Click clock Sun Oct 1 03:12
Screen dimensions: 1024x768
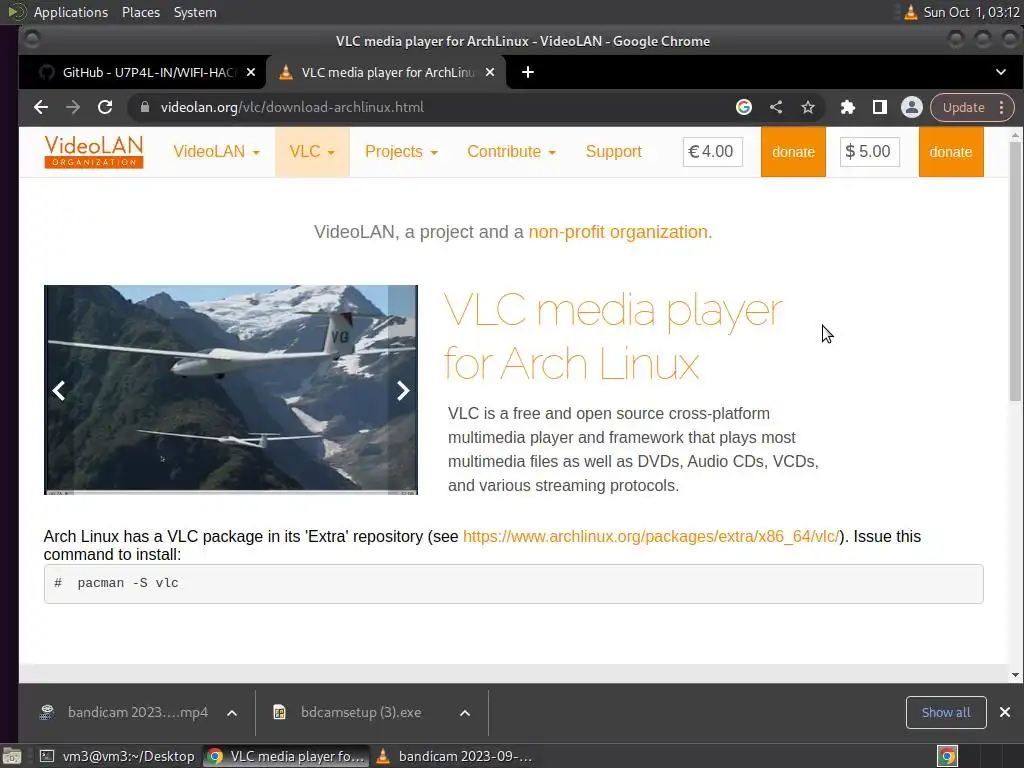click(x=971, y=12)
